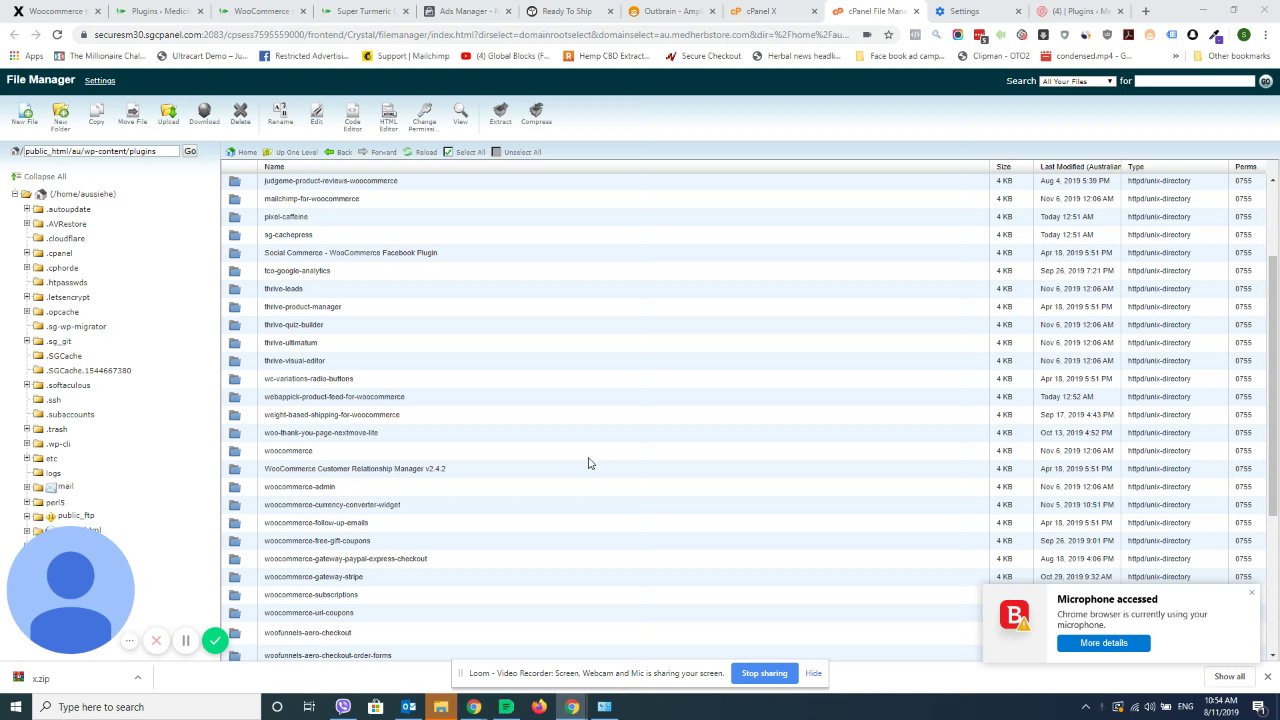This screenshot has width=1280, height=720.
Task: Click Hide in Loom sharing bar
Action: click(813, 673)
